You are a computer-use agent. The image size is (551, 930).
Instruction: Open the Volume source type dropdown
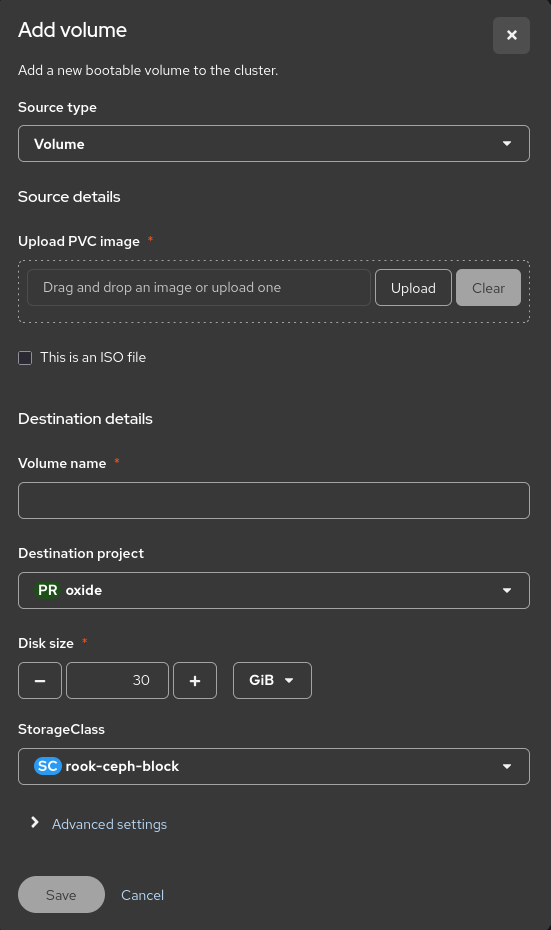(x=274, y=144)
